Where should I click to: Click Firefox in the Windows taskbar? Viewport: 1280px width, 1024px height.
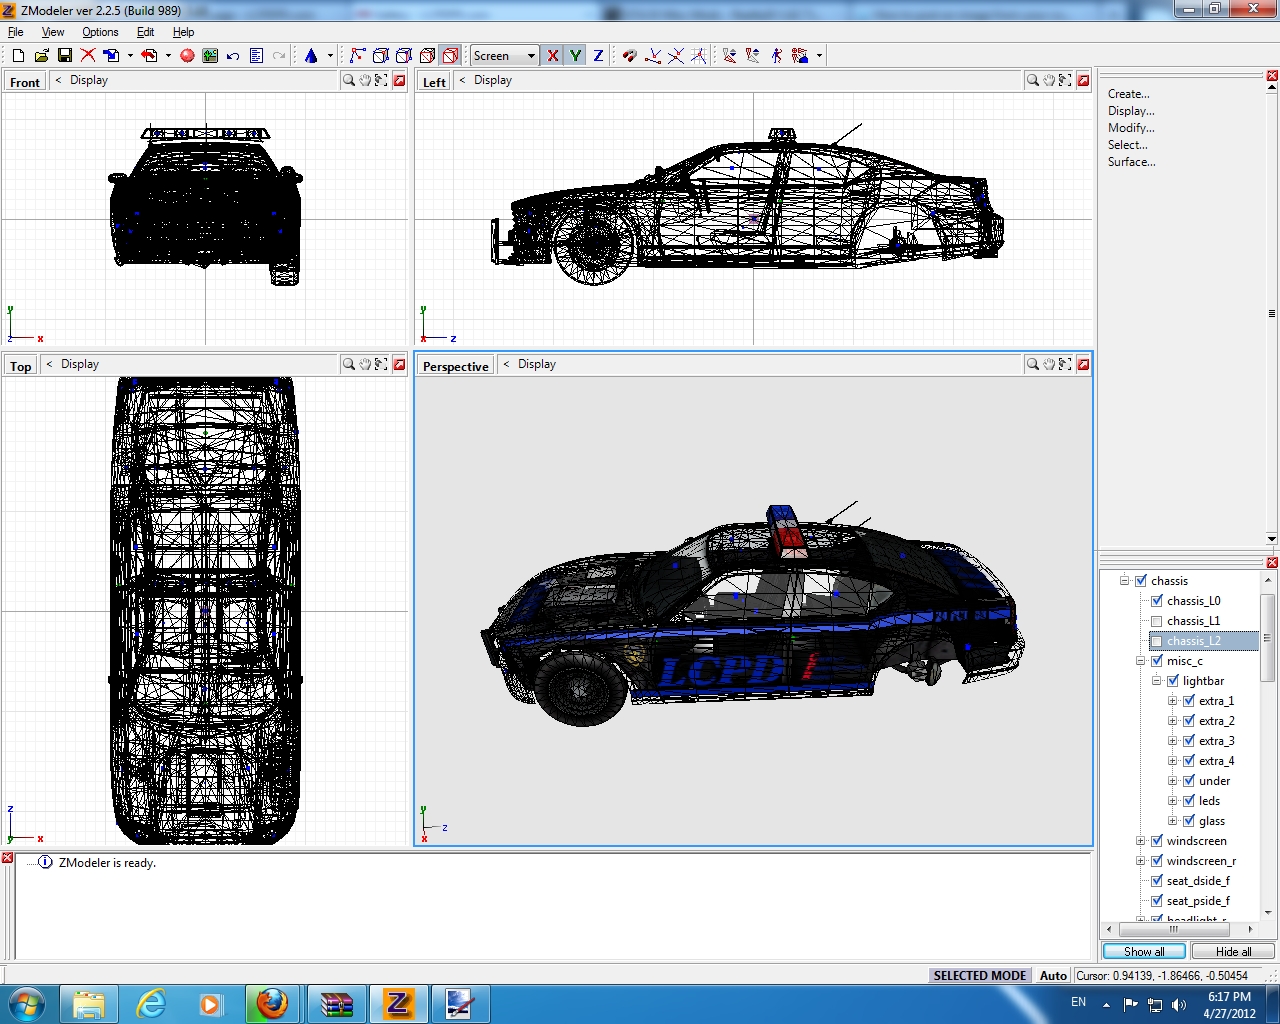(272, 1003)
